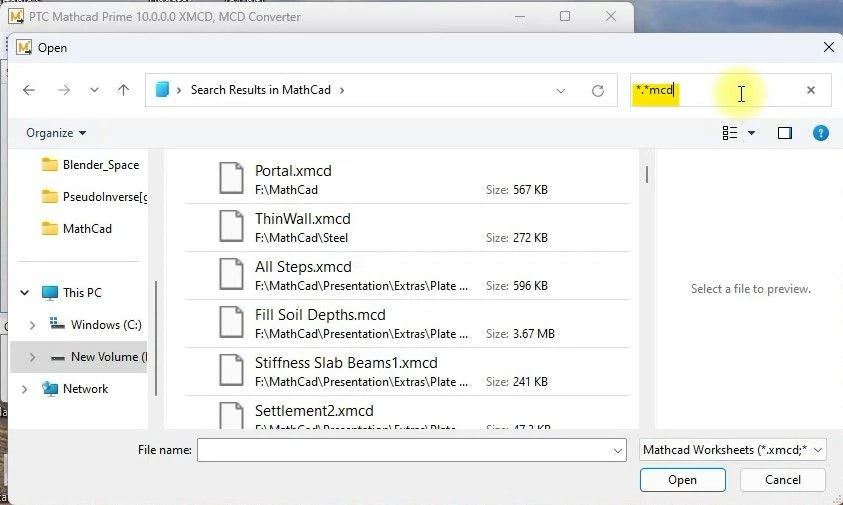Change view using the view icon
The image size is (843, 505).
pyautogui.click(x=730, y=133)
